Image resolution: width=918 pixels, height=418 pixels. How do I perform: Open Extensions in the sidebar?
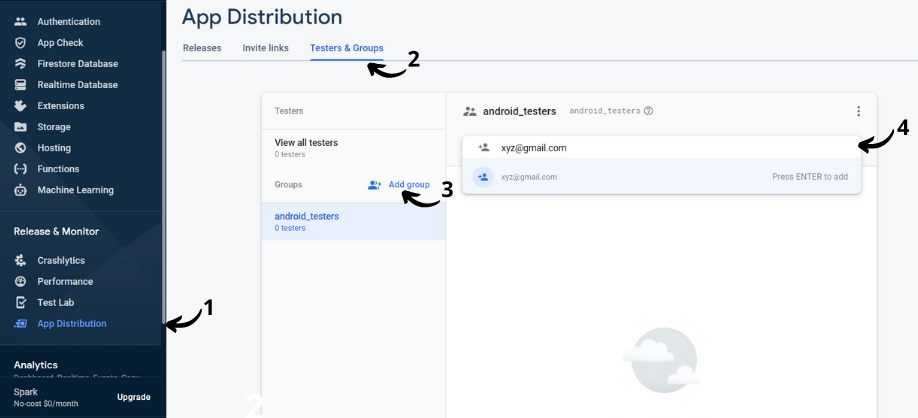pyautogui.click(x=61, y=106)
